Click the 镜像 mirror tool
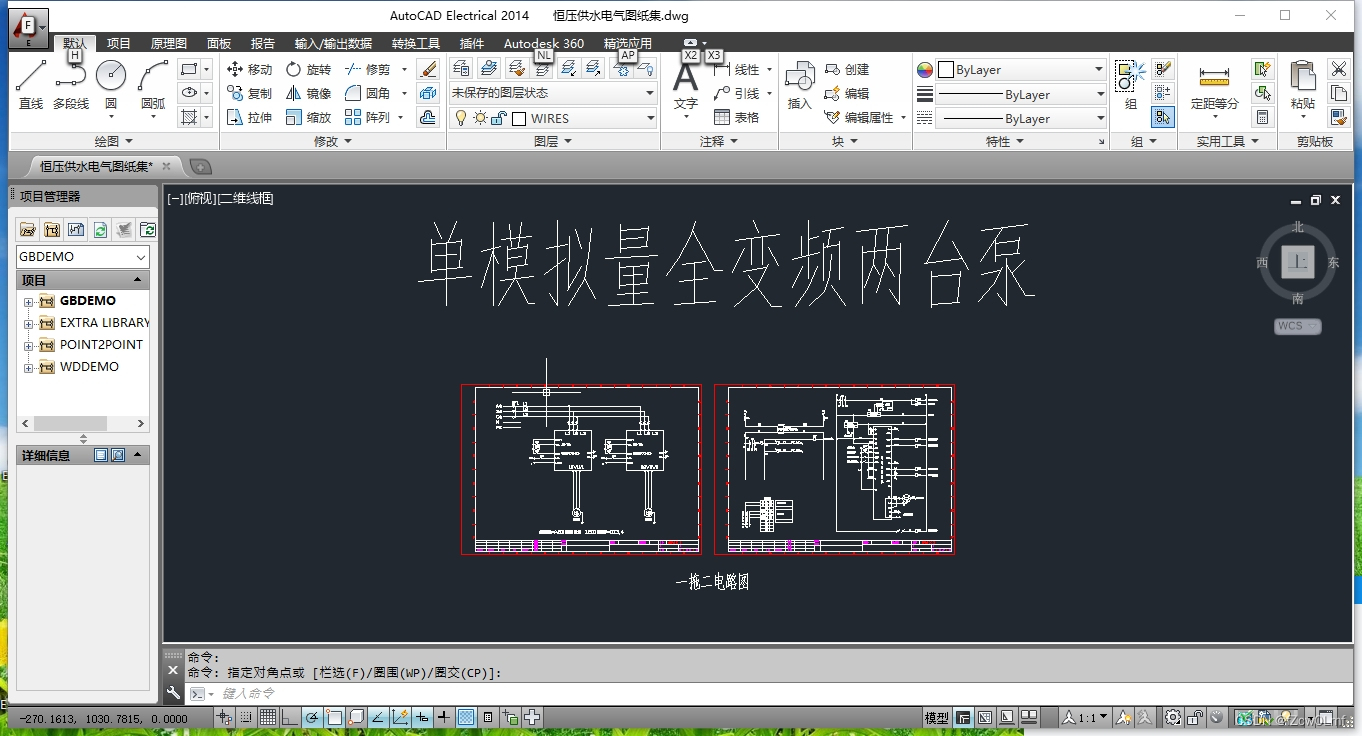 coord(308,93)
